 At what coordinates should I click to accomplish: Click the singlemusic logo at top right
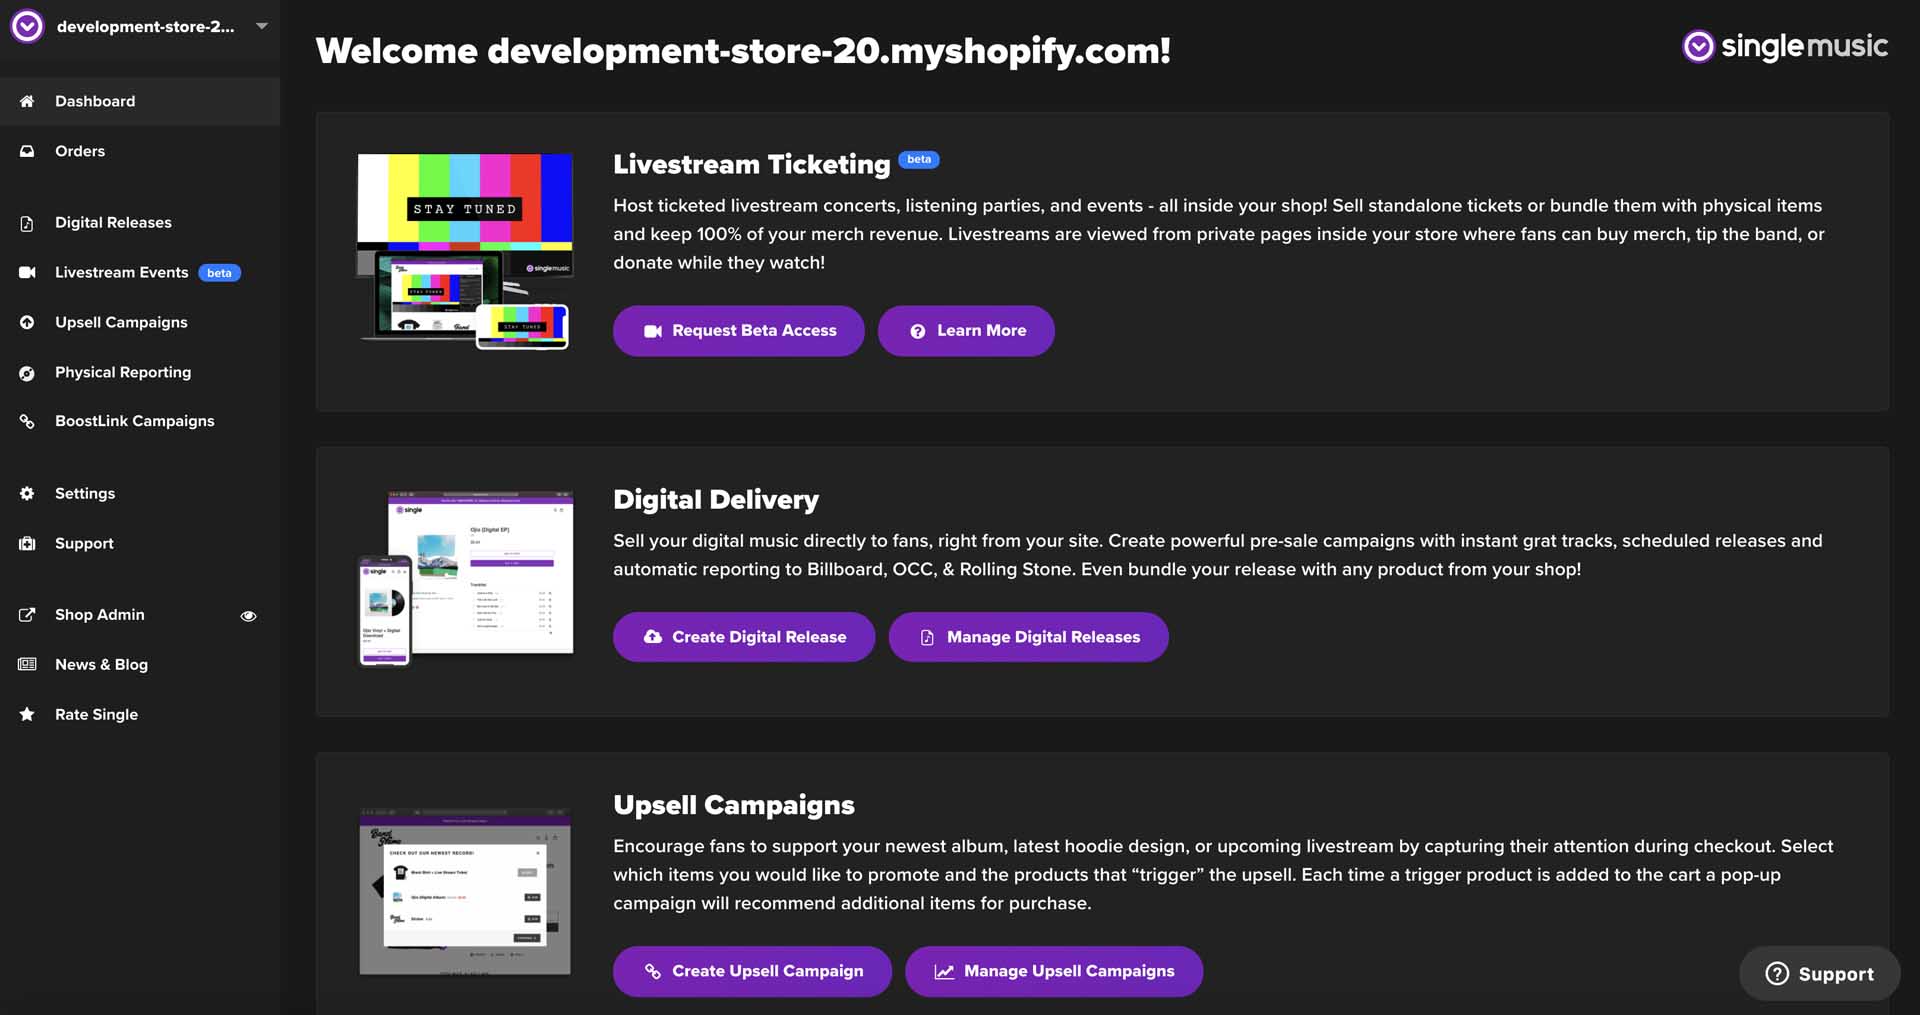pos(1785,46)
